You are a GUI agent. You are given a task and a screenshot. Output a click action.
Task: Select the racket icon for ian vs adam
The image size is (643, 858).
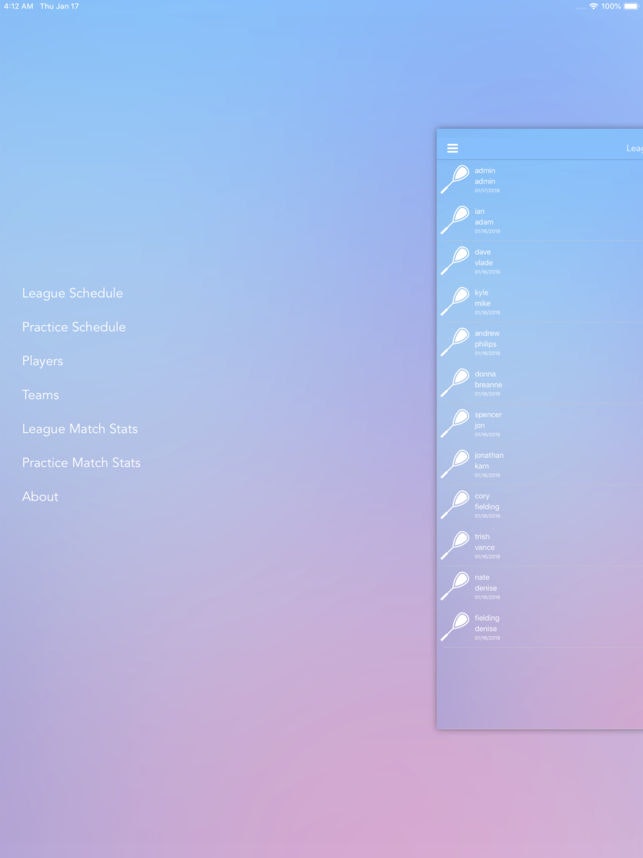tap(455, 220)
